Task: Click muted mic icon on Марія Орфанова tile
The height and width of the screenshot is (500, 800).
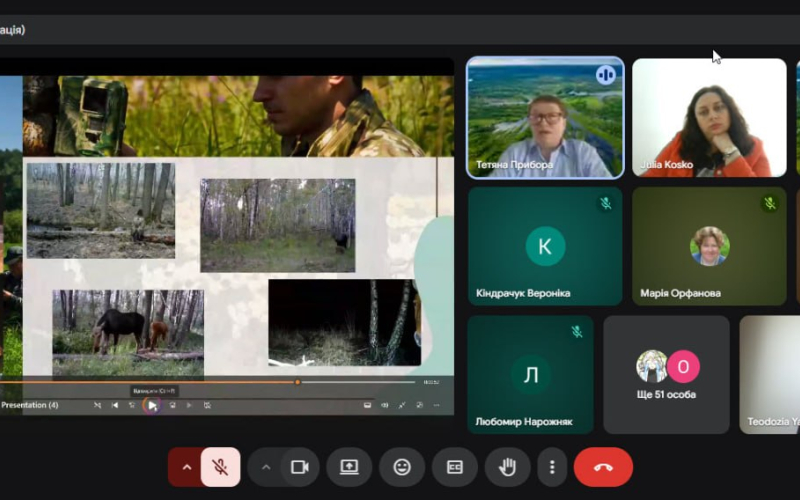Action: (770, 203)
